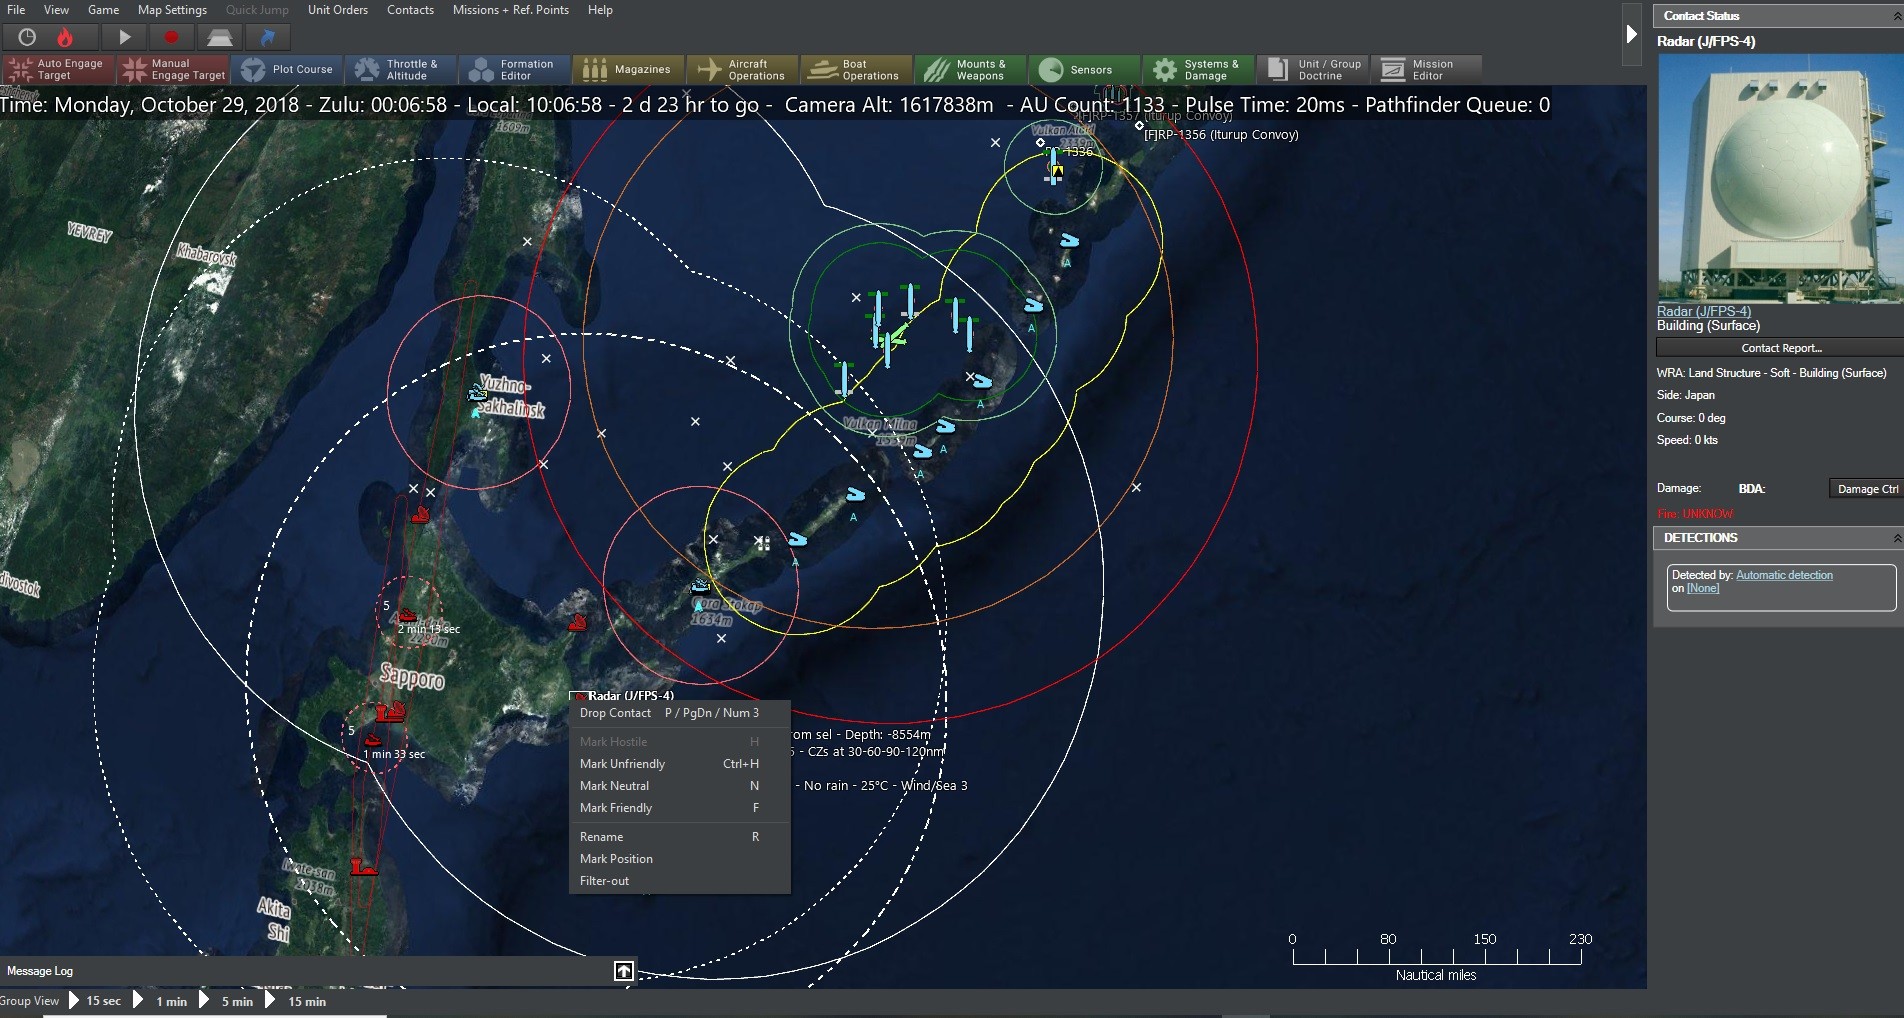This screenshot has height=1018, width=1904.
Task: Open Boat Operations
Action: (x=855, y=69)
